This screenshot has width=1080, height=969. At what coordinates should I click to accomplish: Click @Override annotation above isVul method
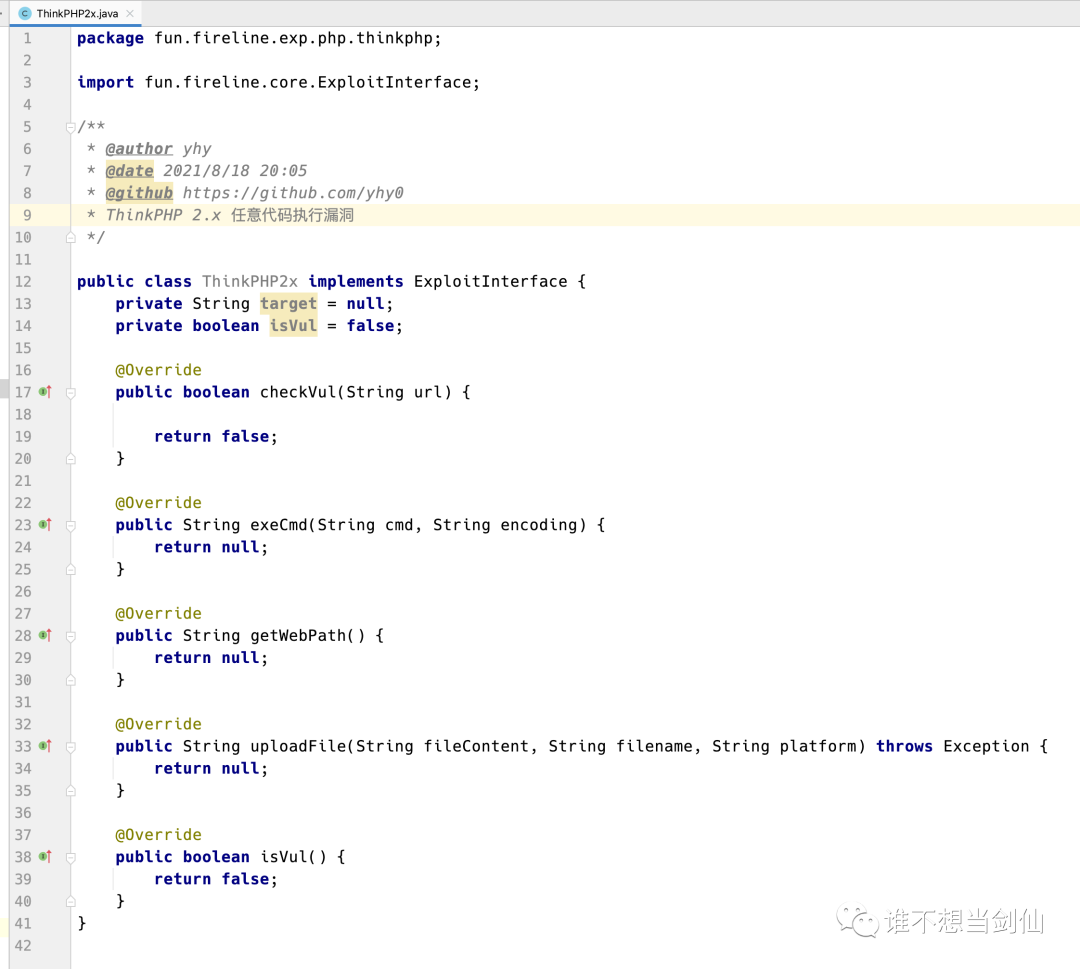tap(158, 835)
